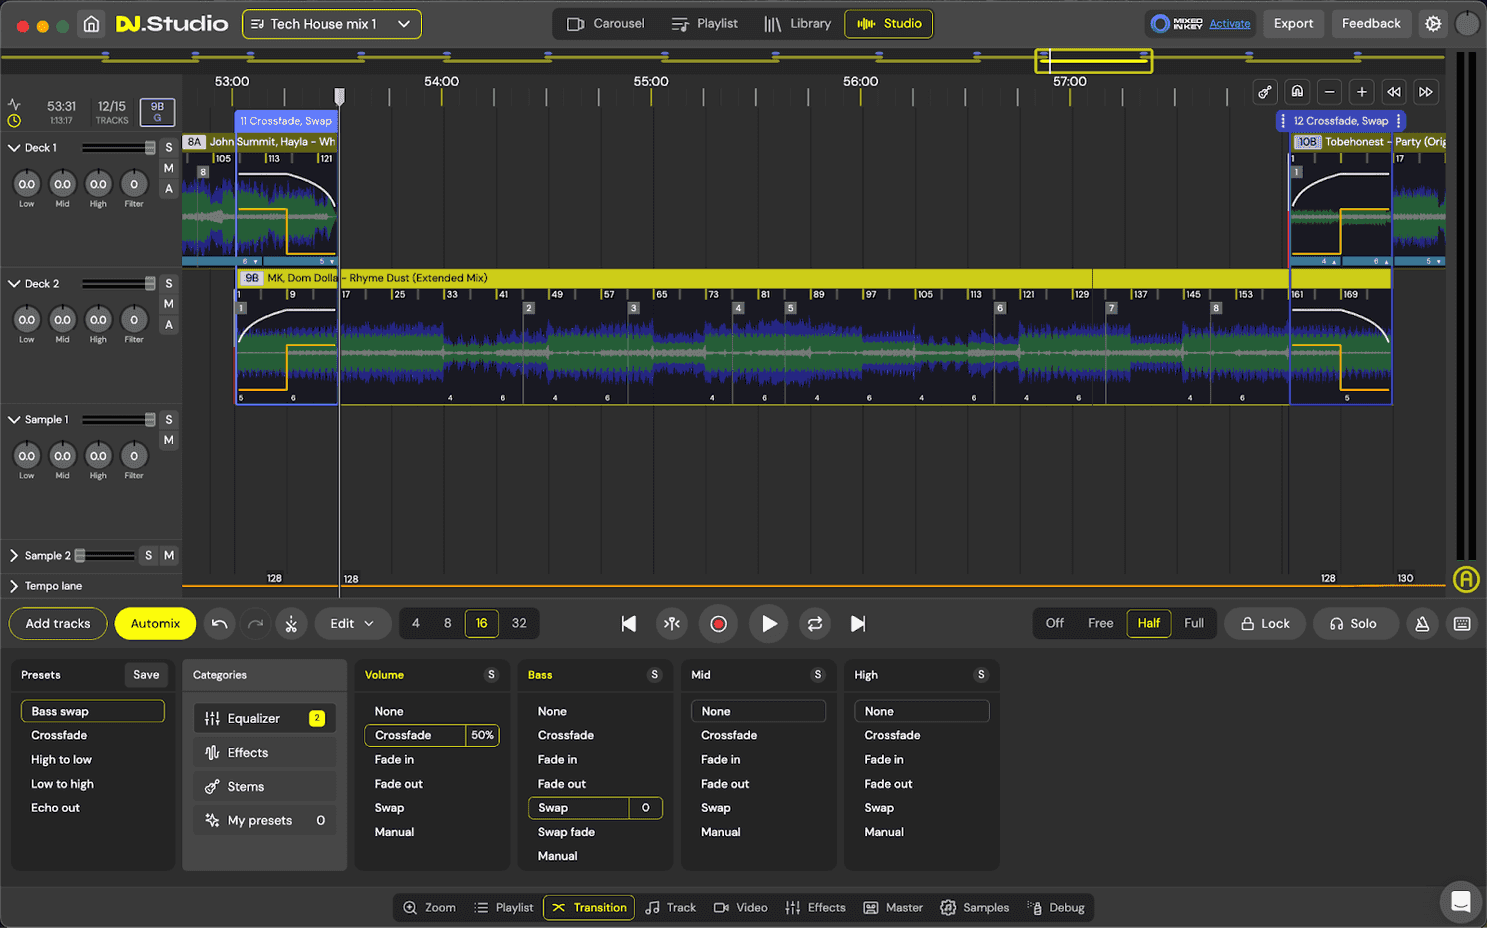Viewport: 1487px width, 928px height.
Task: Click the Automix button
Action: coord(155,624)
